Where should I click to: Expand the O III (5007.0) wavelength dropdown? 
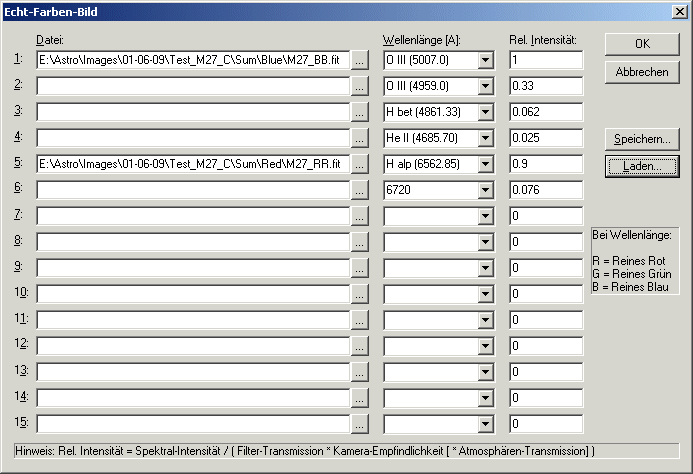[x=486, y=60]
